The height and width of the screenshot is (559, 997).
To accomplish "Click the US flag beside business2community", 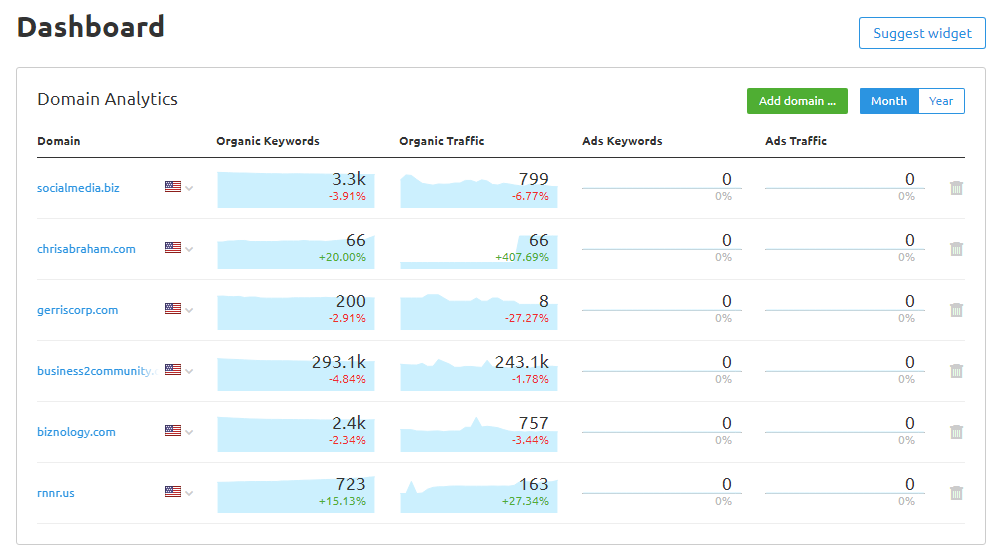I will 173,370.
